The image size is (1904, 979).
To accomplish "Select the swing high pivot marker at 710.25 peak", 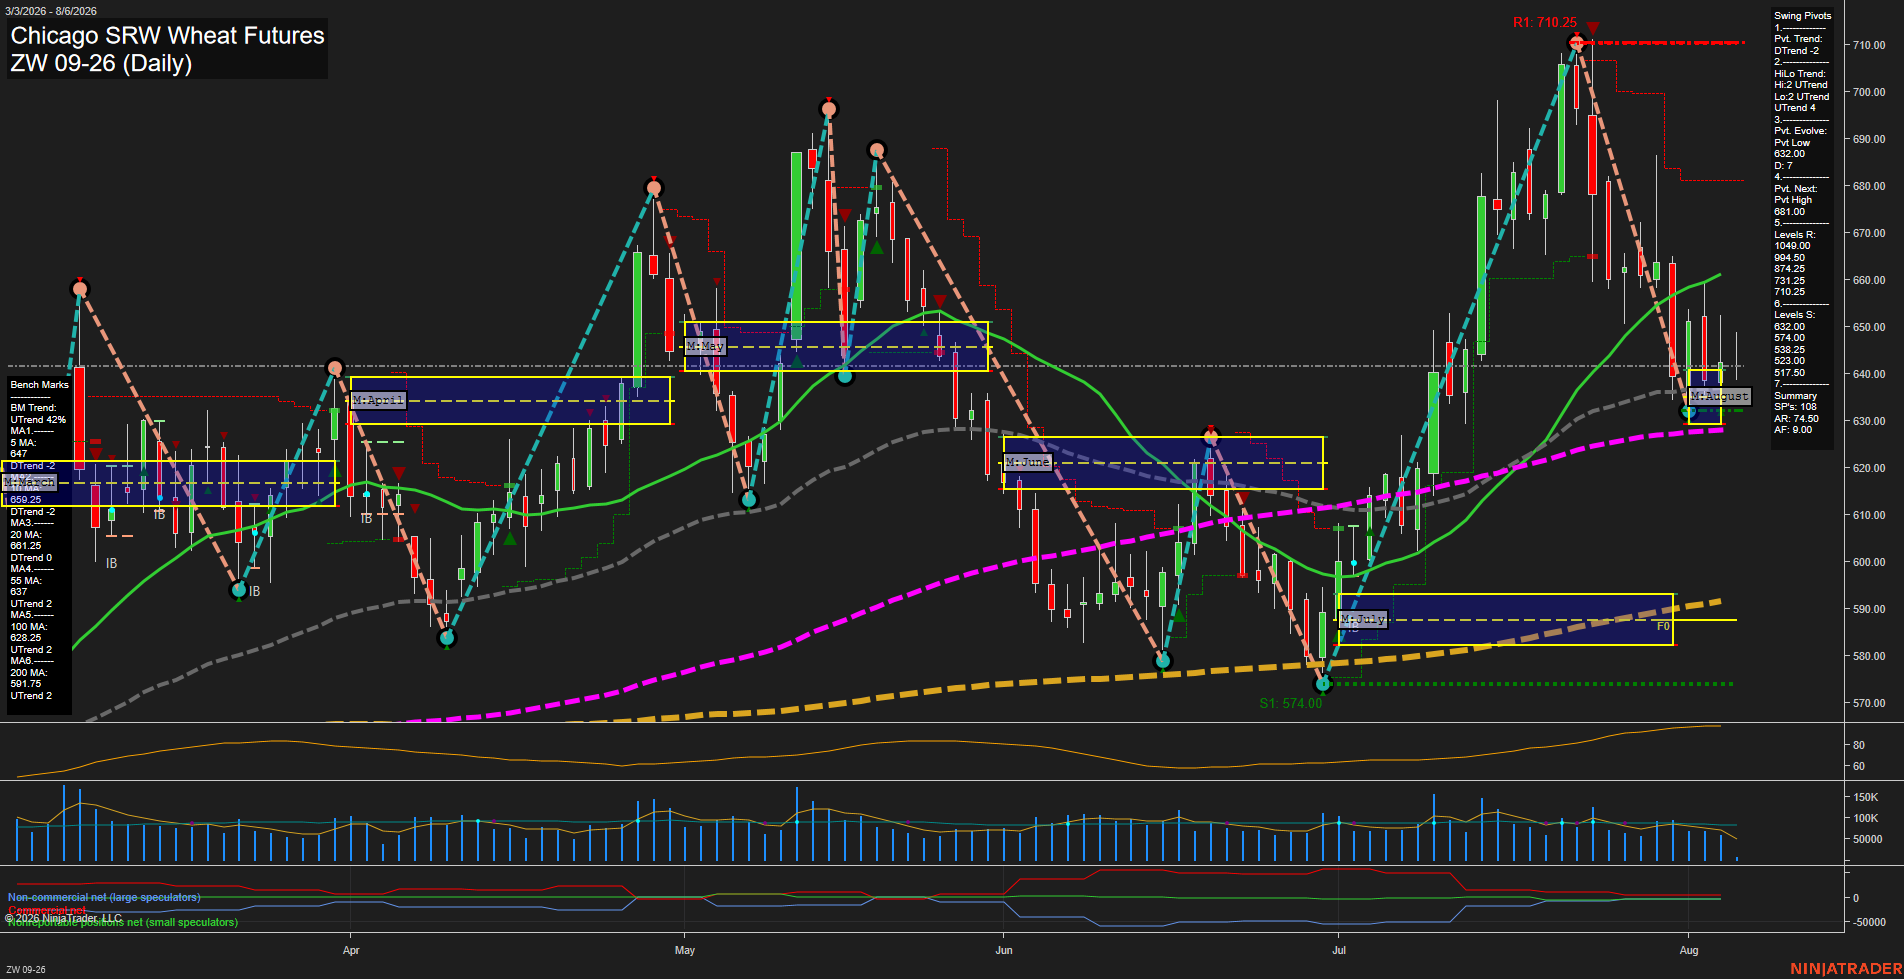I will (x=1577, y=42).
